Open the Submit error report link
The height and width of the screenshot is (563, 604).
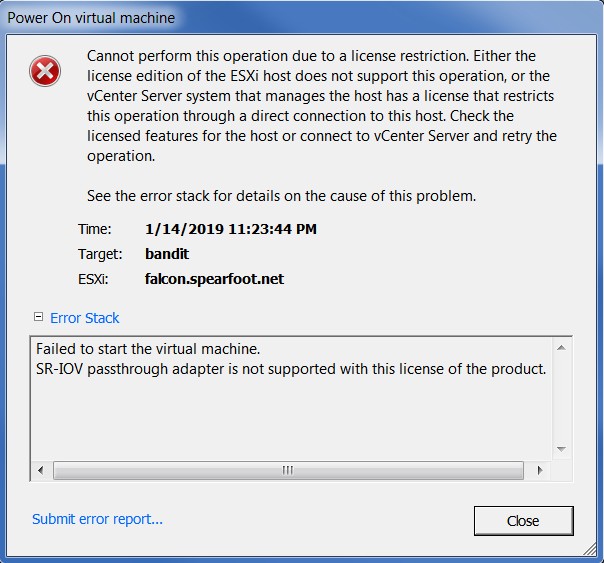coord(97,519)
